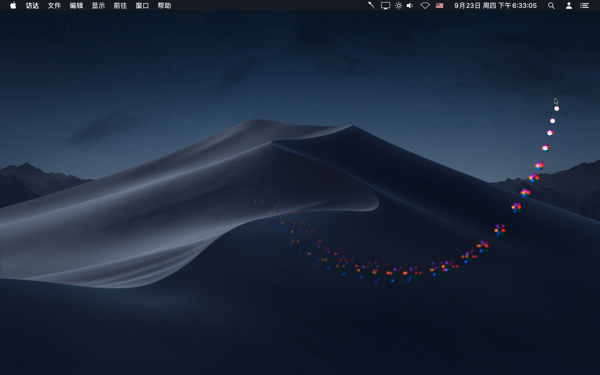Screen dimensions: 600x375
Task: Open the 访达 (Finder) menu
Action: (32, 5)
